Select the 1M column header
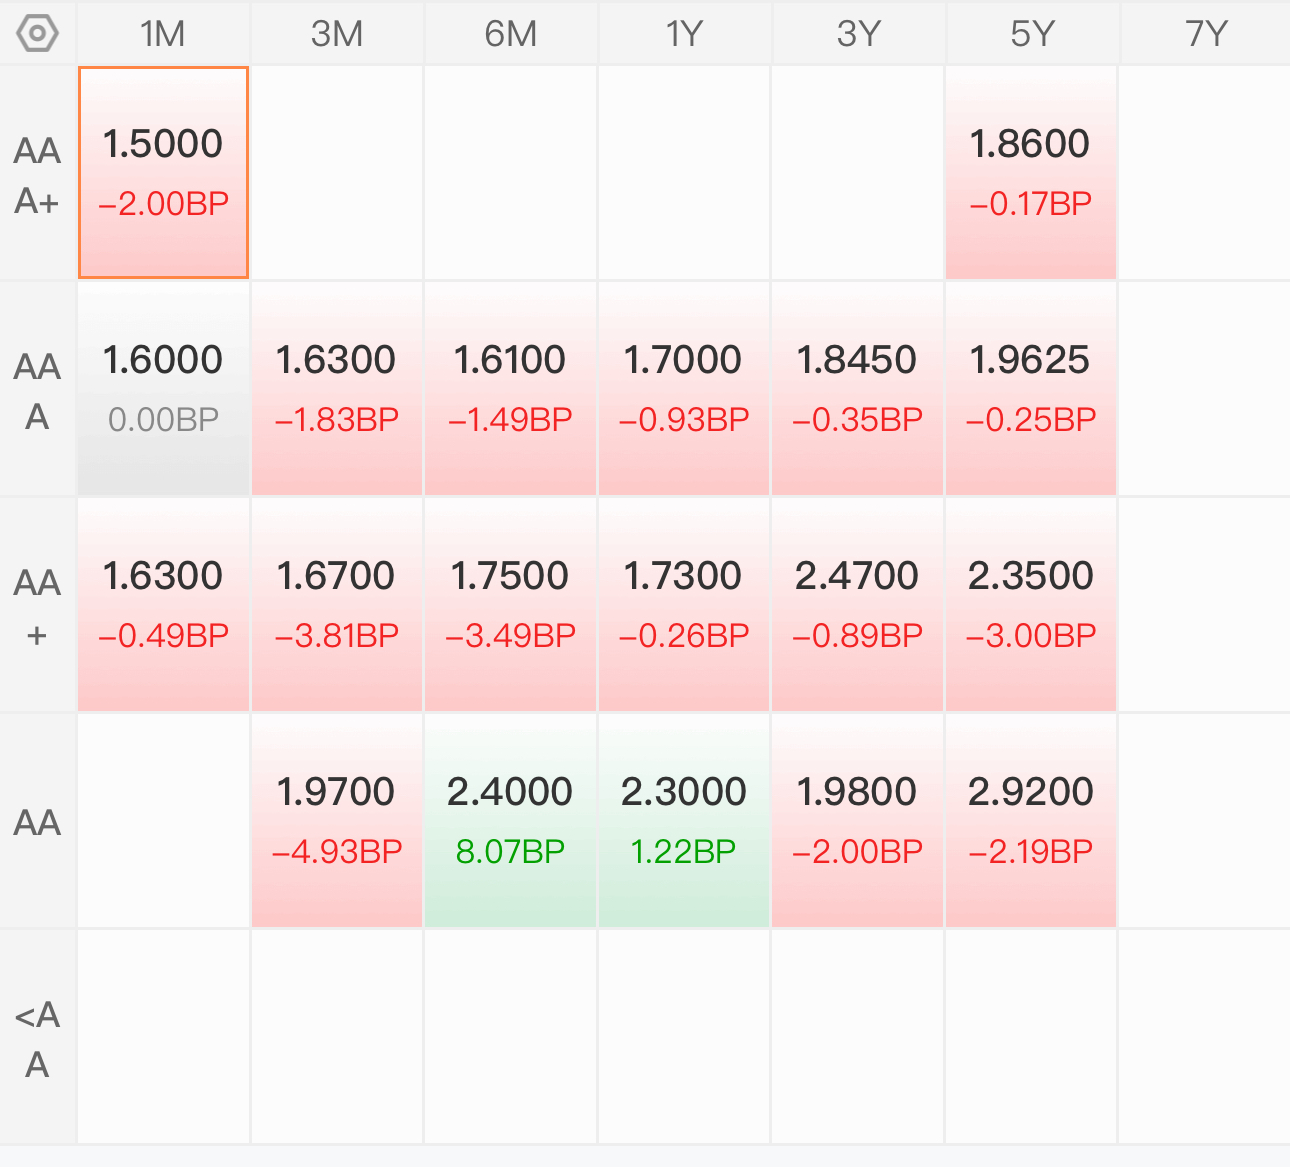 (163, 34)
